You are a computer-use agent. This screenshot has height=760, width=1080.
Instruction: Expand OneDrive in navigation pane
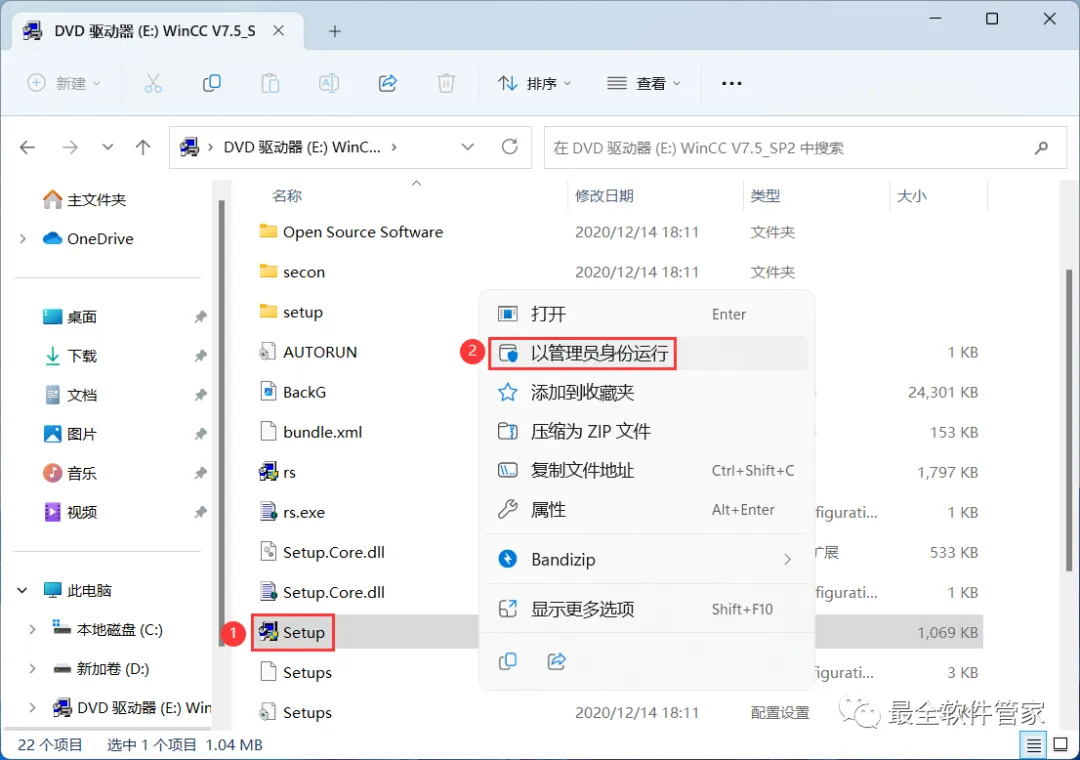[x=23, y=239]
